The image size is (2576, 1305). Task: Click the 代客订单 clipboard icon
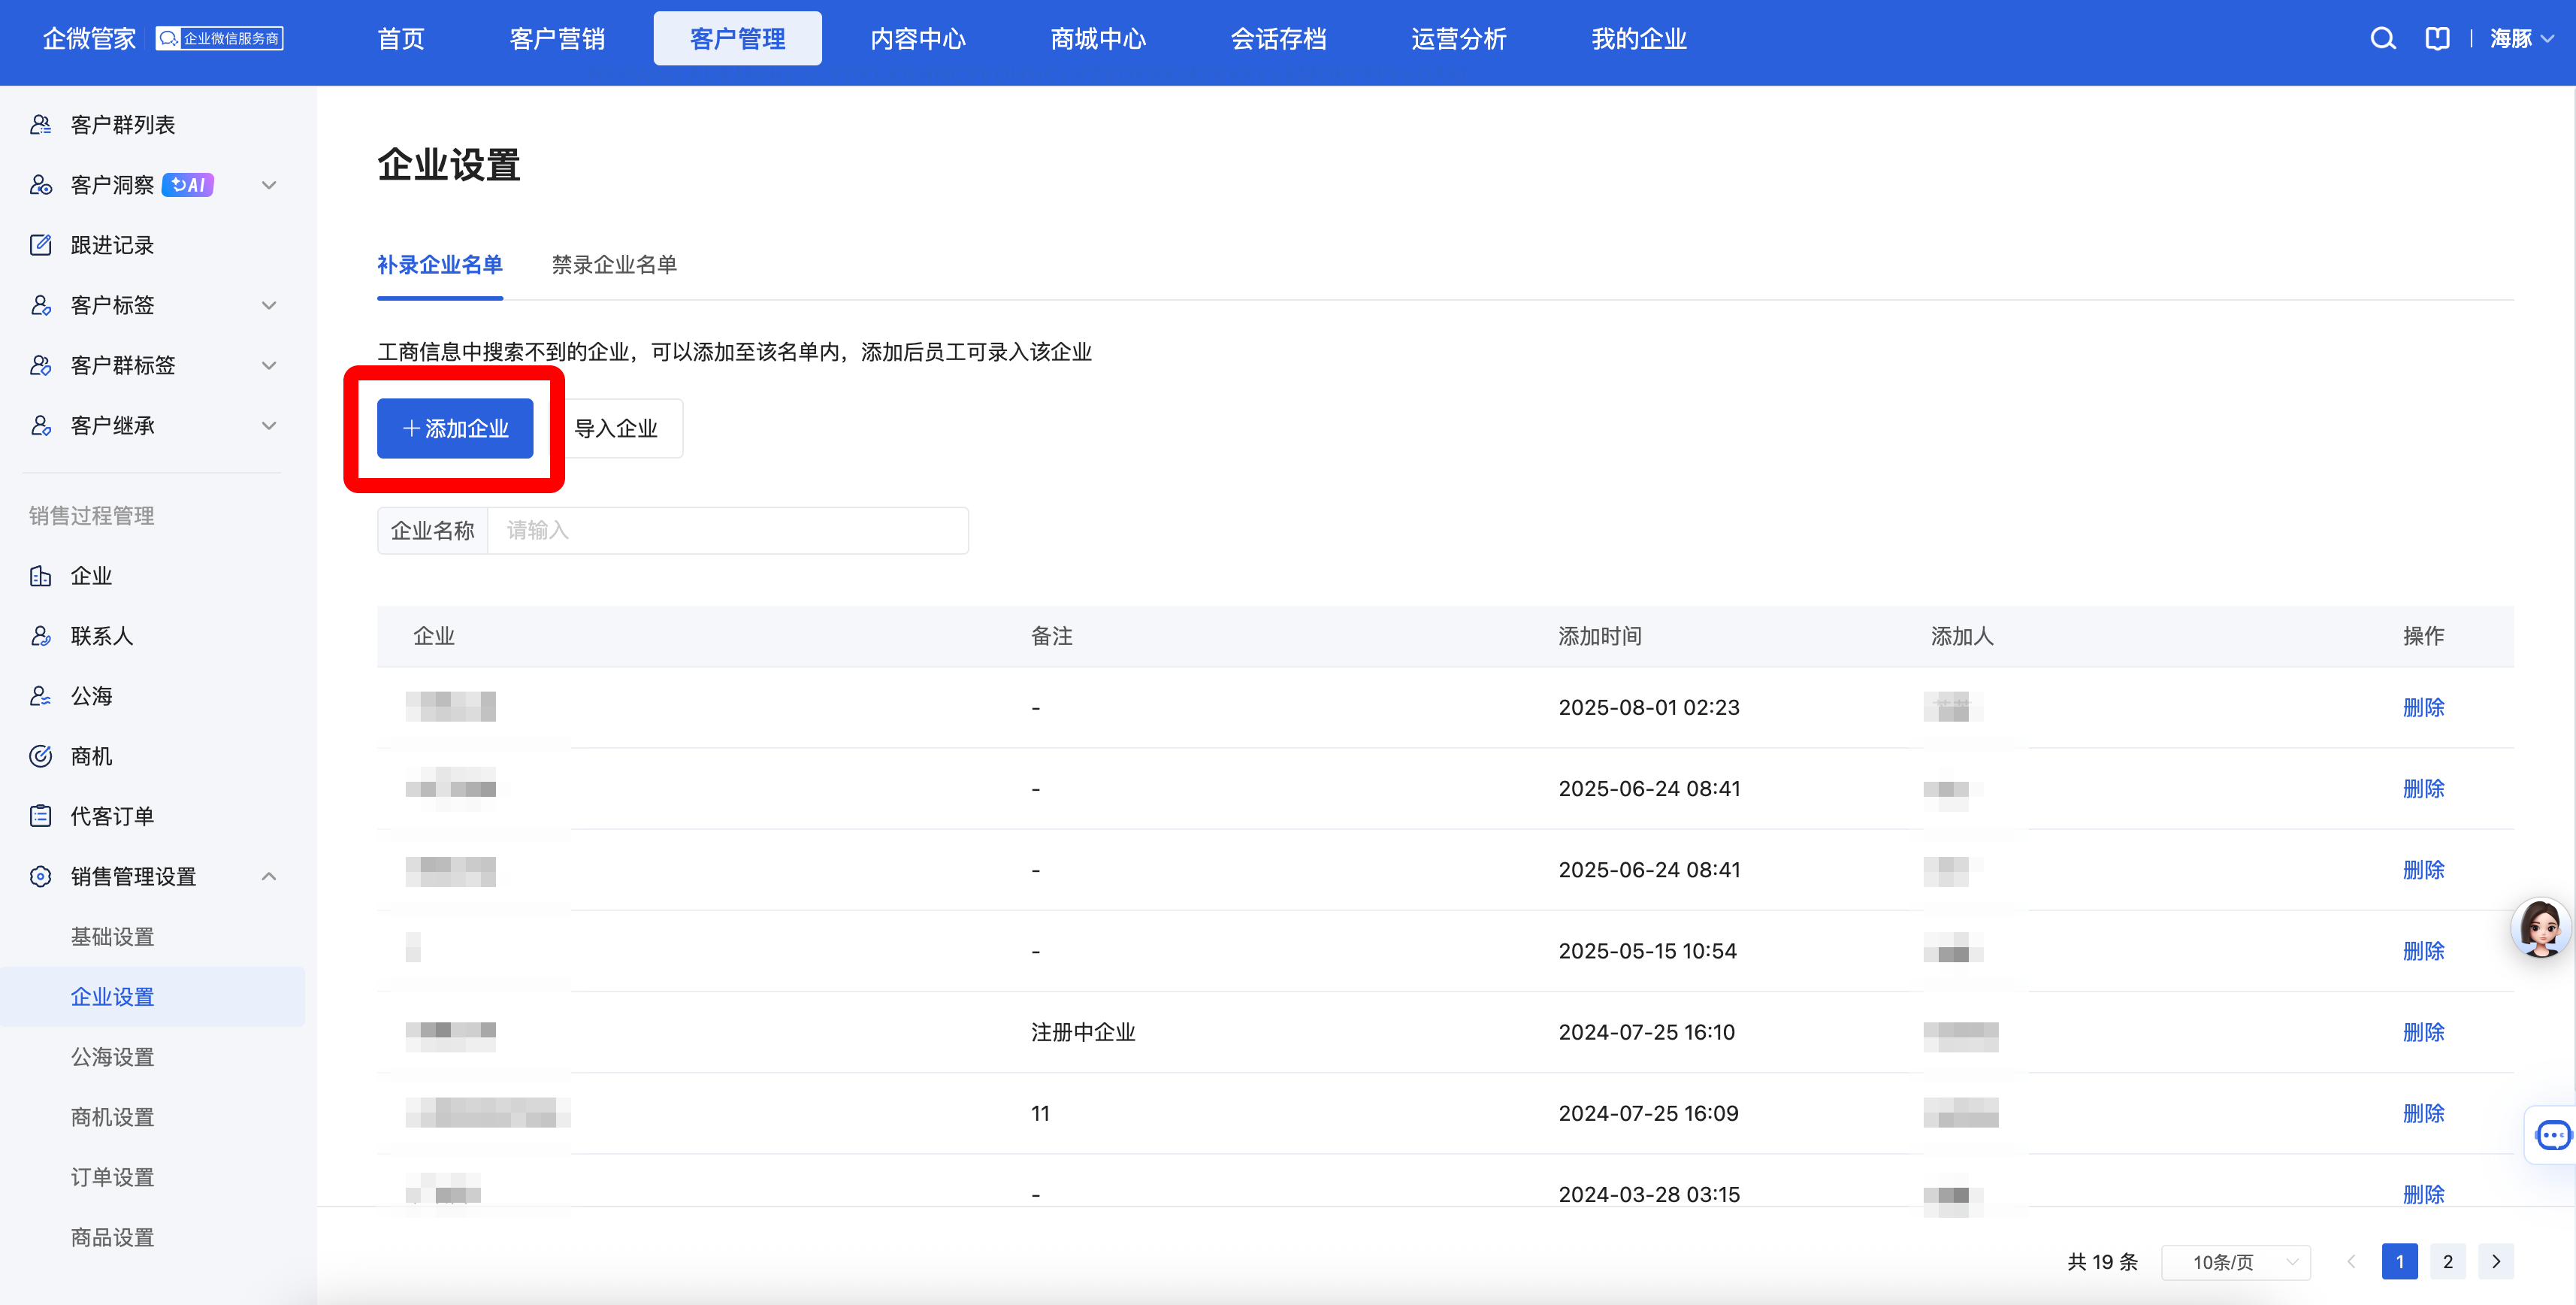tap(40, 816)
